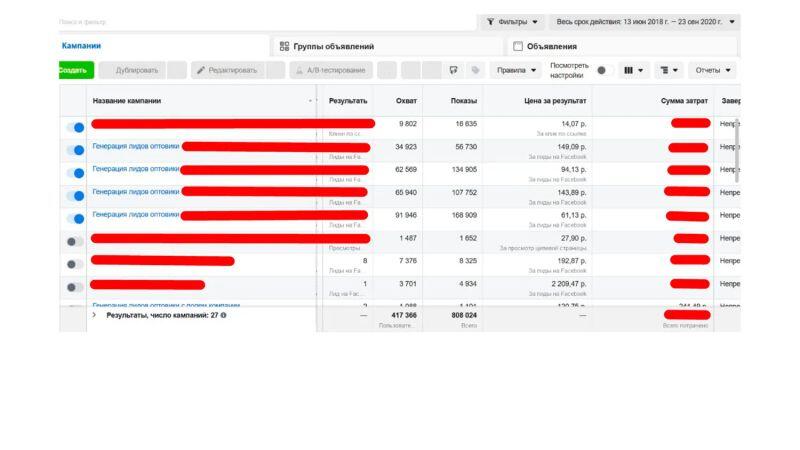The height and width of the screenshot is (450, 800).
Task: Click the flask icon on A/B-тестирование
Action: tap(299, 70)
